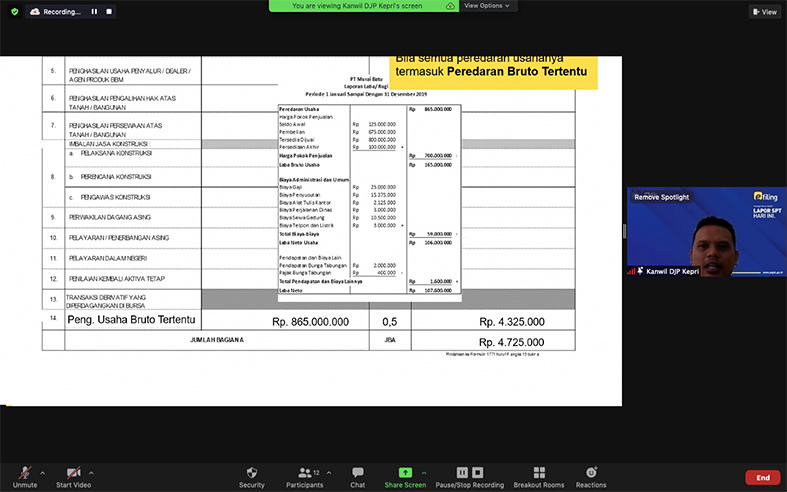Click the Laba Bruto Usaha line in report
787x492 pixels.
[x=300, y=165]
